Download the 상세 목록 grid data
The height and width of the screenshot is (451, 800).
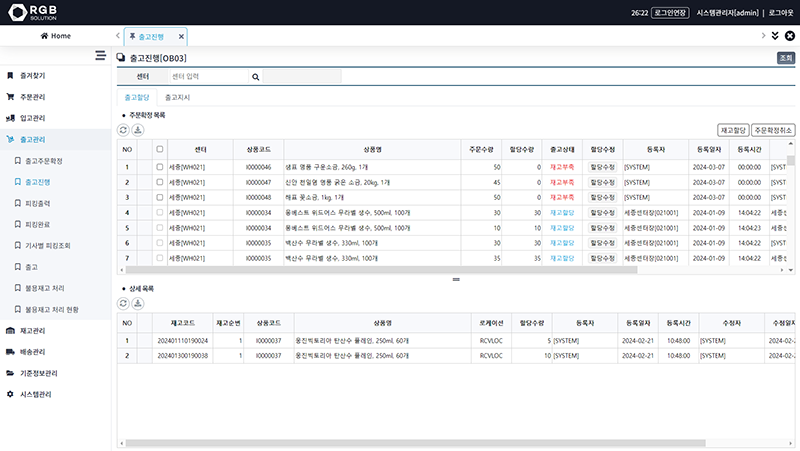[138, 304]
